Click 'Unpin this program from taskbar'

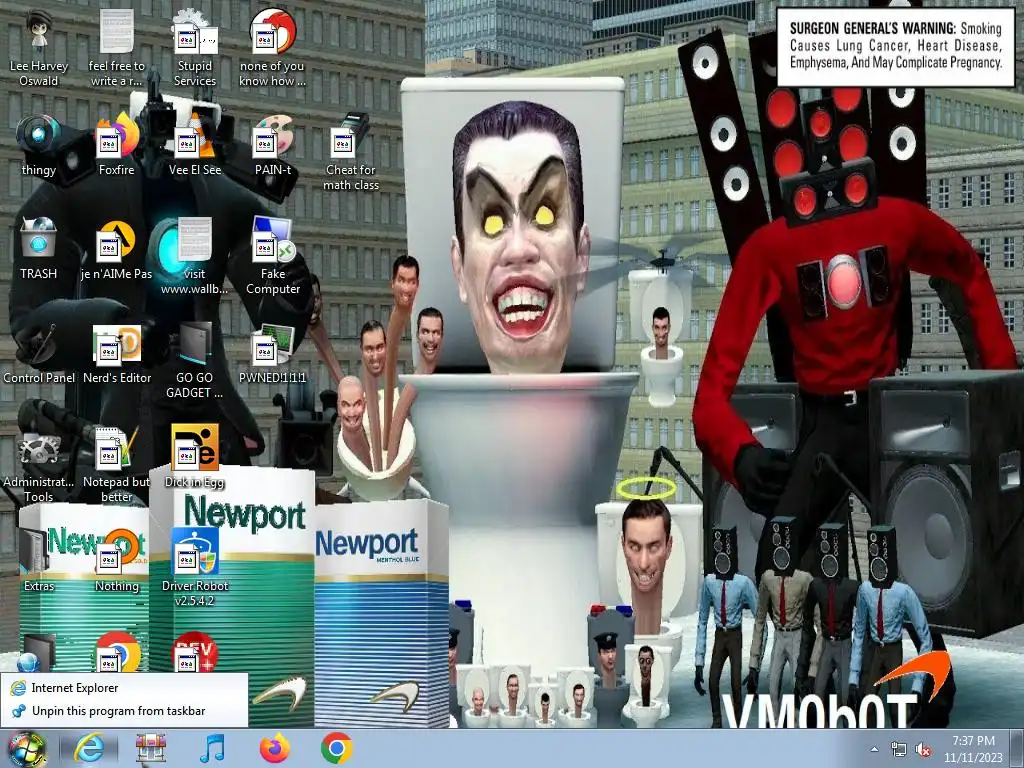[124, 711]
